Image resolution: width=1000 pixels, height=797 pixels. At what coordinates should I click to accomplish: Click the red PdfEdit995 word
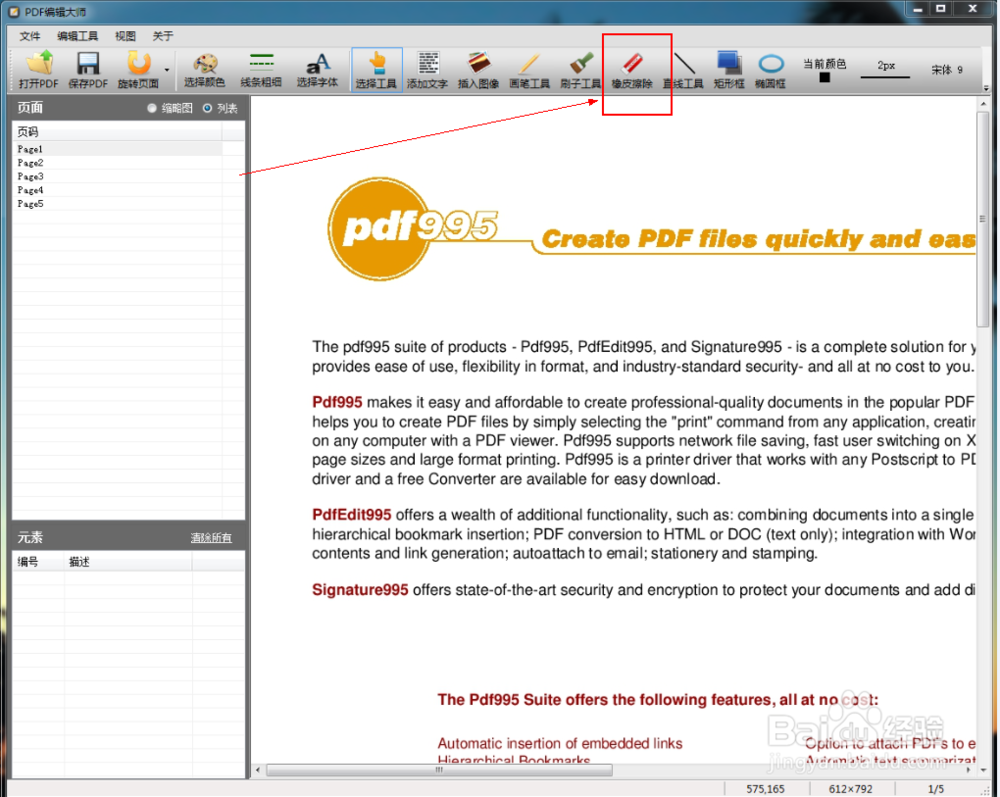point(351,515)
